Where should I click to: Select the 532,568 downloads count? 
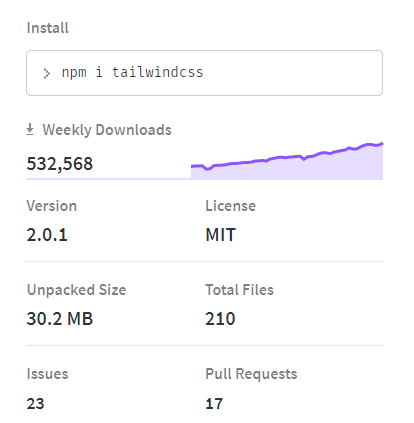60,164
